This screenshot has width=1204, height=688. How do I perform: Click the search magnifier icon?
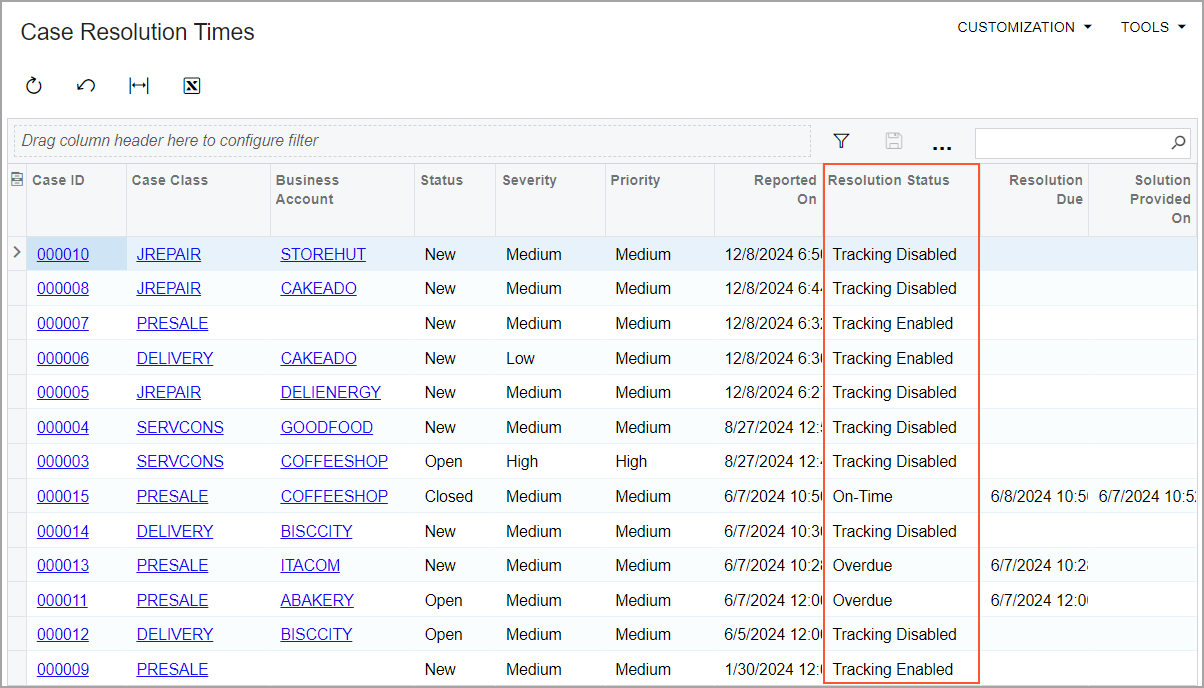pyautogui.click(x=1179, y=142)
